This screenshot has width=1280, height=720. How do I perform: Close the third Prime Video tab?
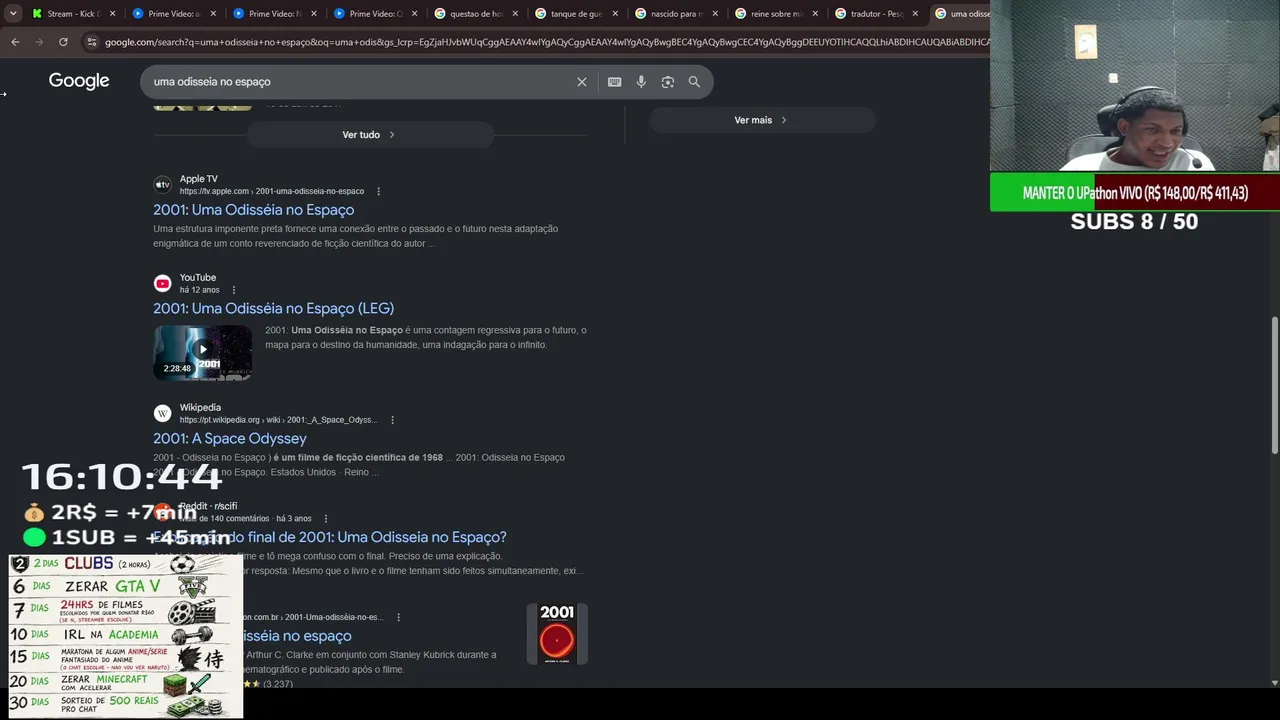click(x=413, y=14)
